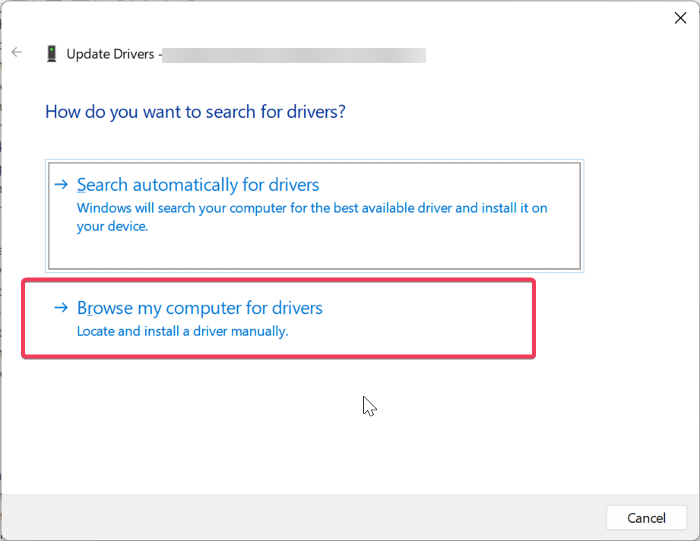The image size is (700, 541).
Task: Click the 'Windows will search your computer' description
Action: coord(312,217)
